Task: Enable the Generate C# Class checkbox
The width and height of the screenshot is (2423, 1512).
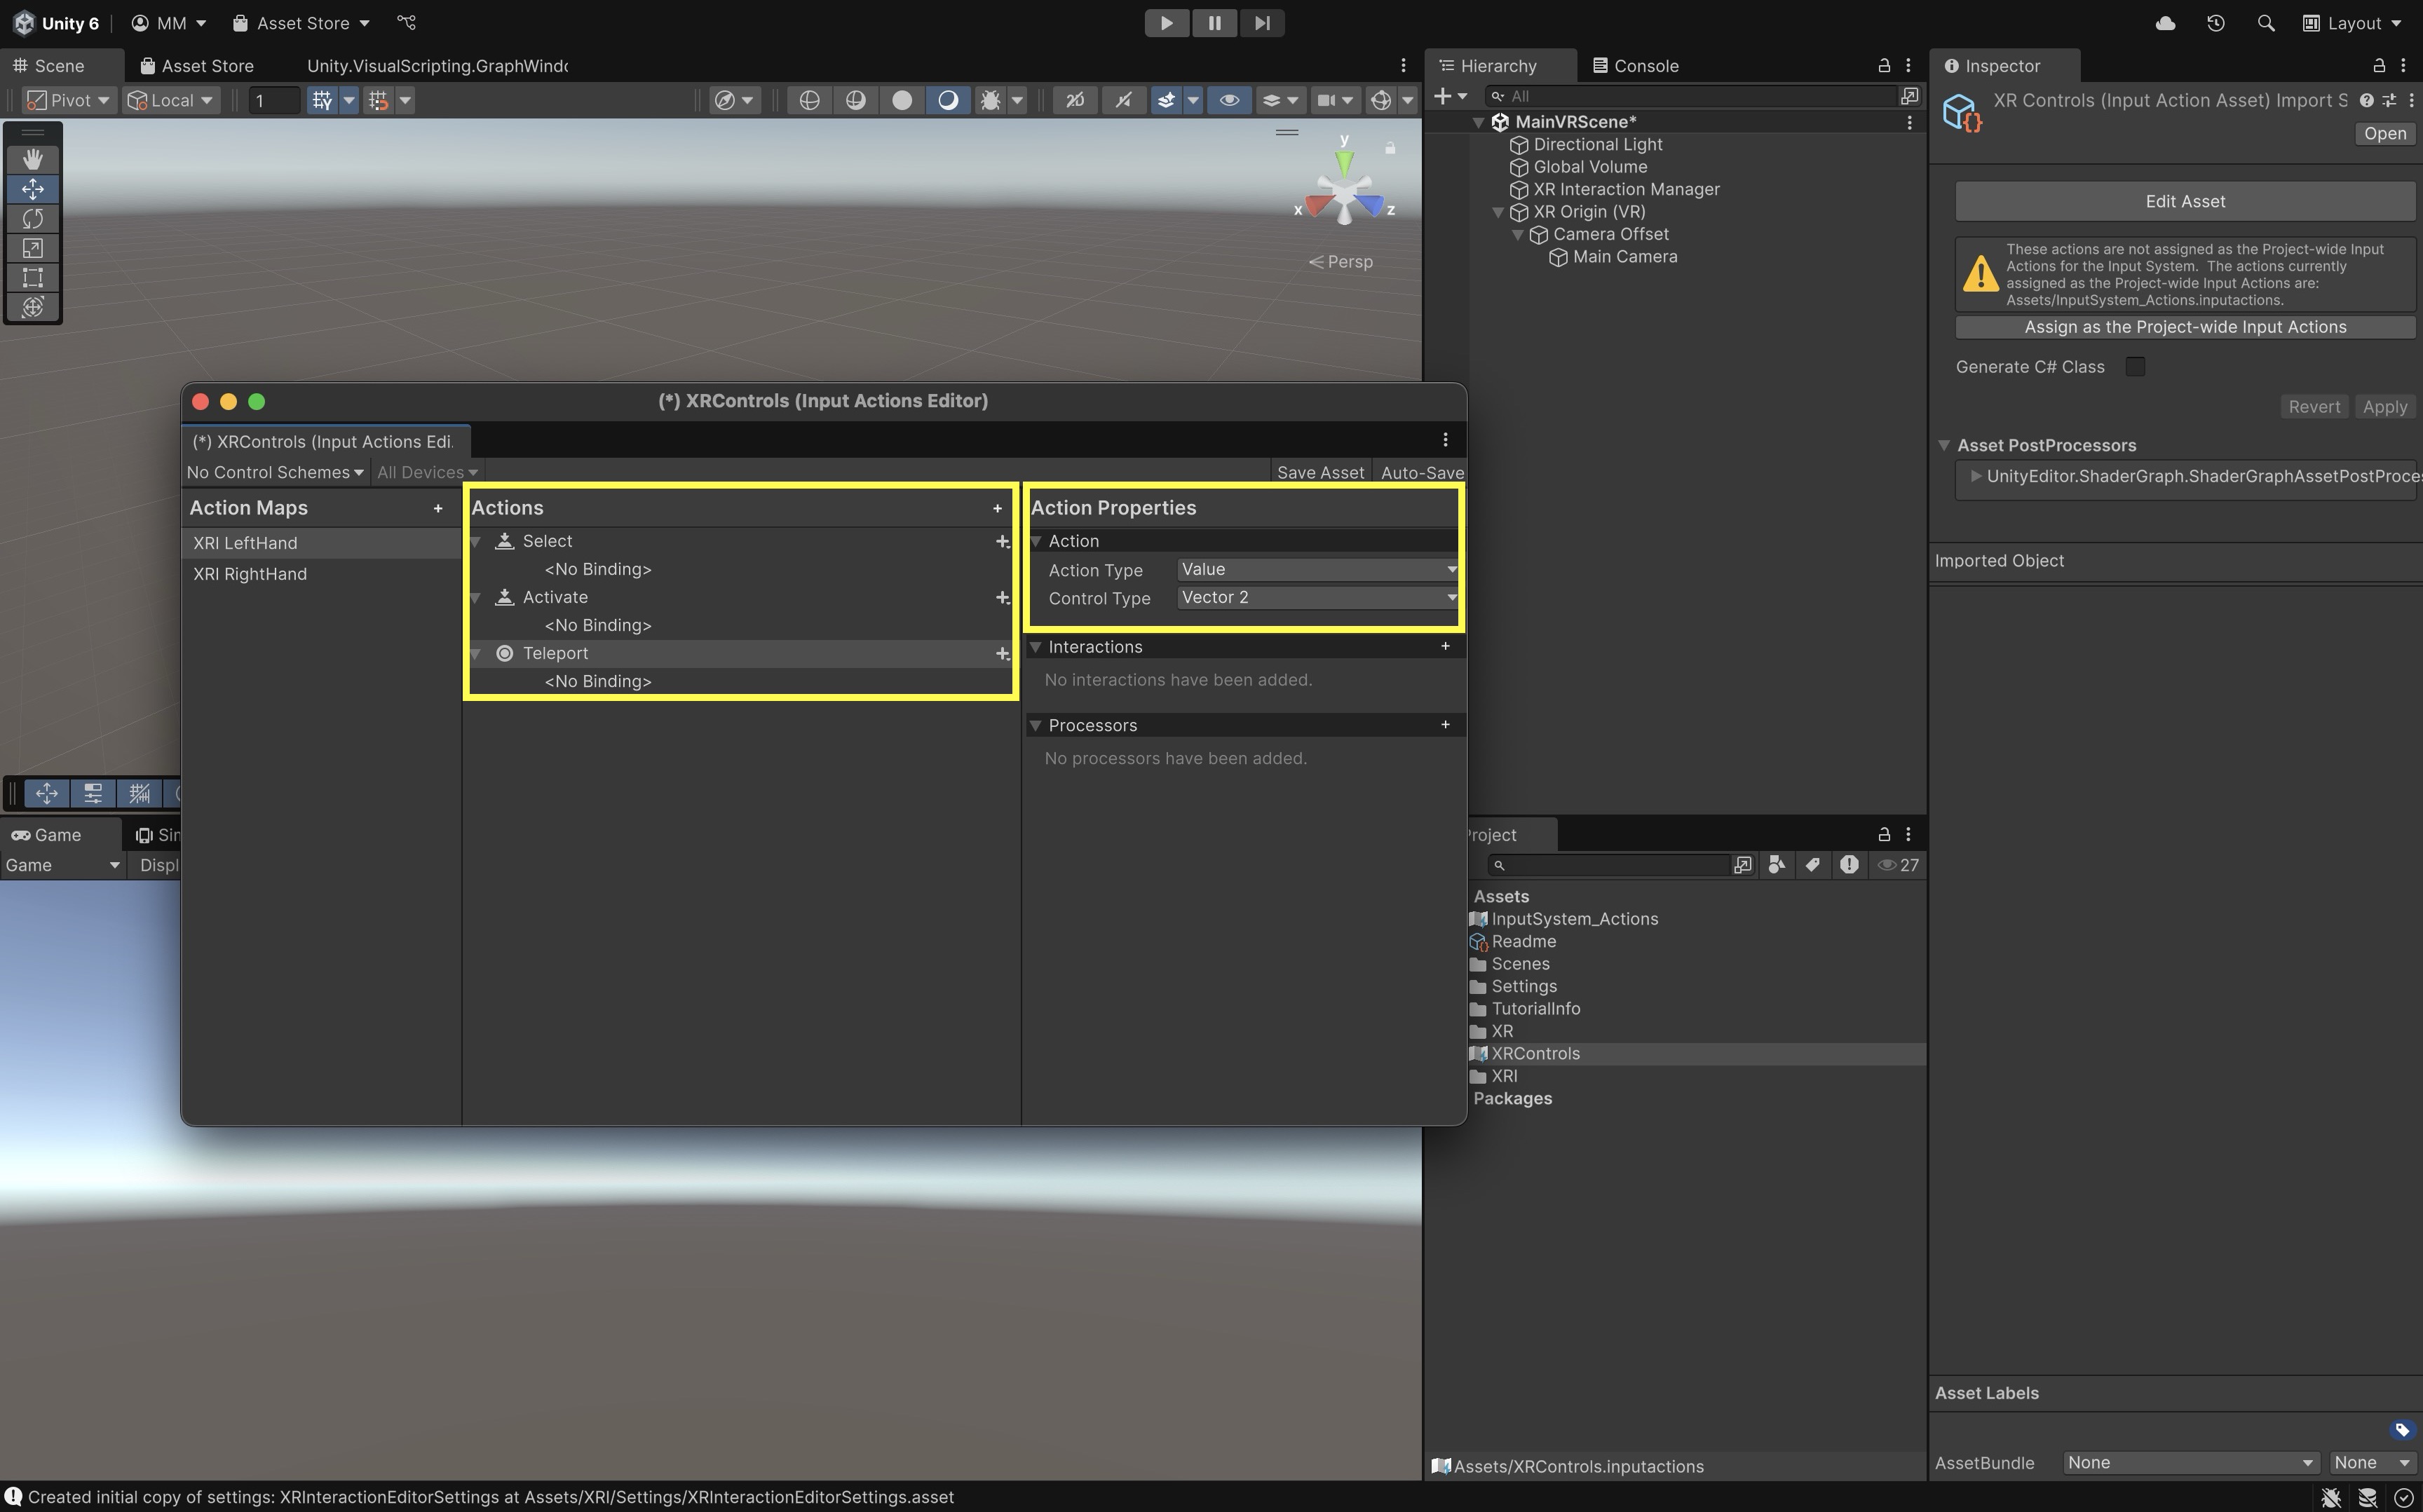Action: [2135, 367]
